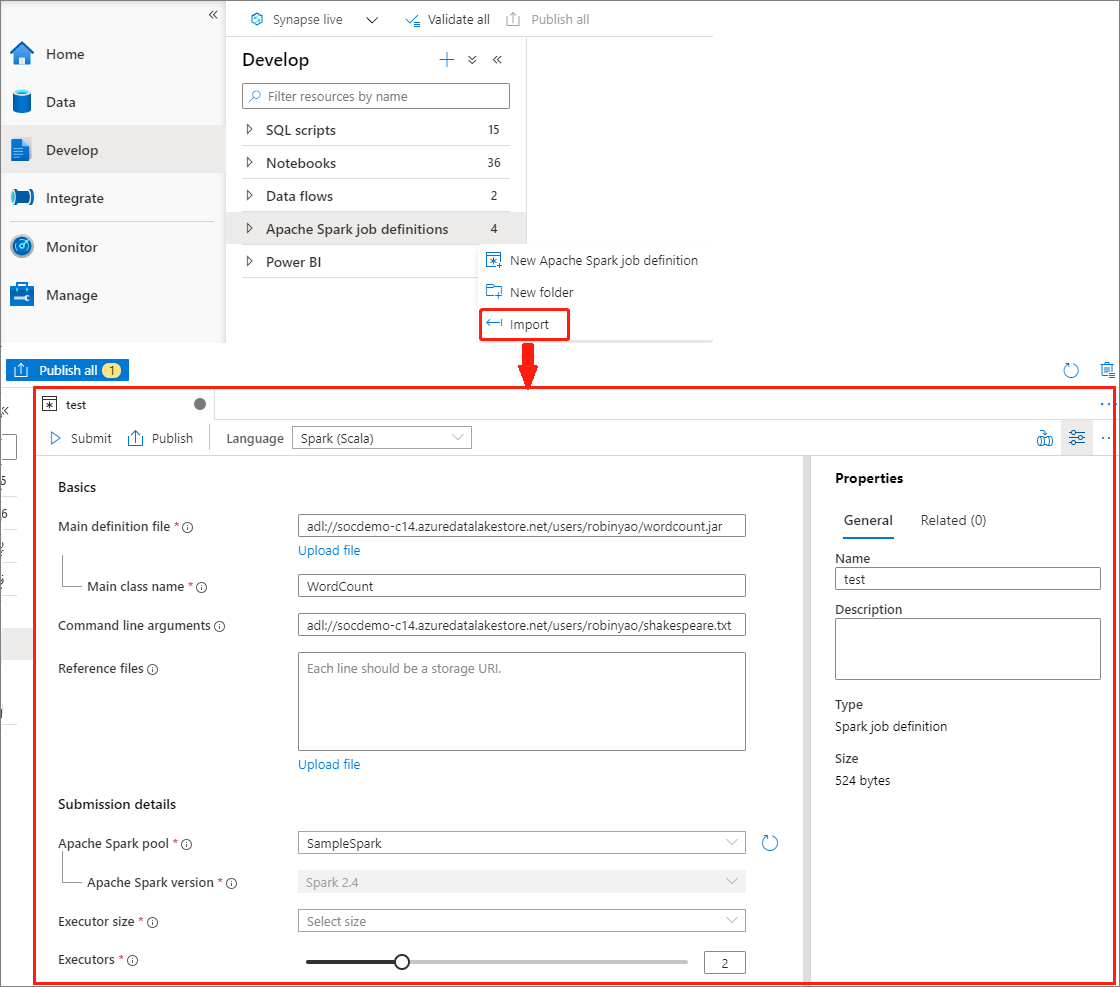Viewport: 1120px width, 987px height.
Task: Add a new resource with the plus icon
Action: pos(446,59)
